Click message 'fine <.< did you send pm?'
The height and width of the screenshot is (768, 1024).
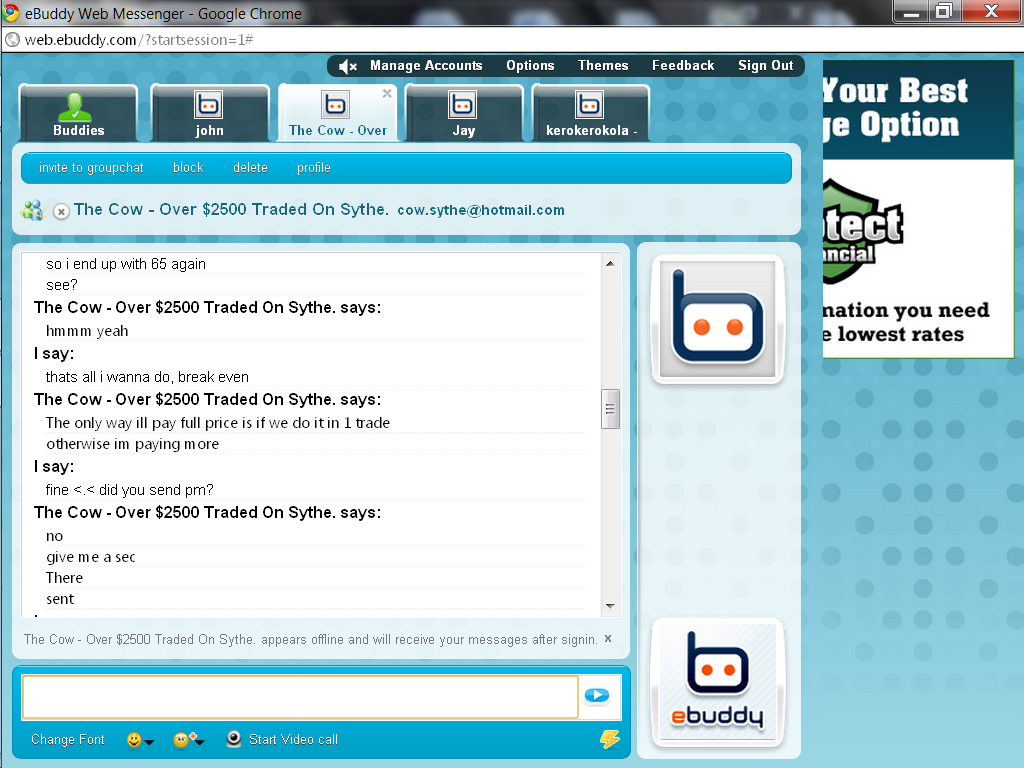pos(129,490)
